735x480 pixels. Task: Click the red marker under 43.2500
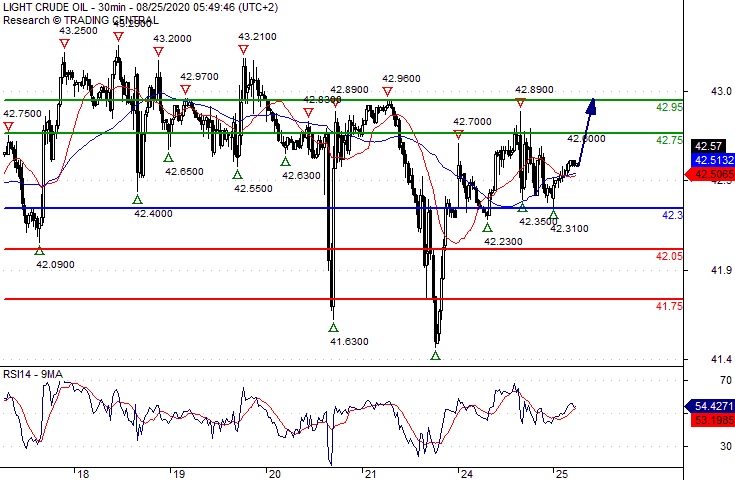click(x=64, y=44)
